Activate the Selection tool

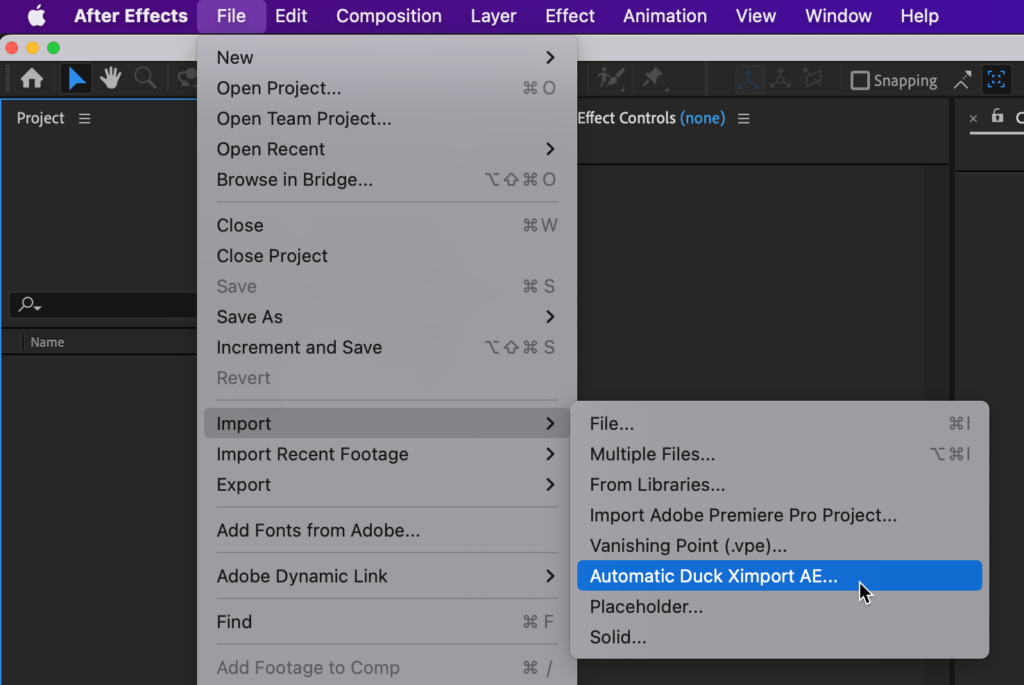[75, 80]
